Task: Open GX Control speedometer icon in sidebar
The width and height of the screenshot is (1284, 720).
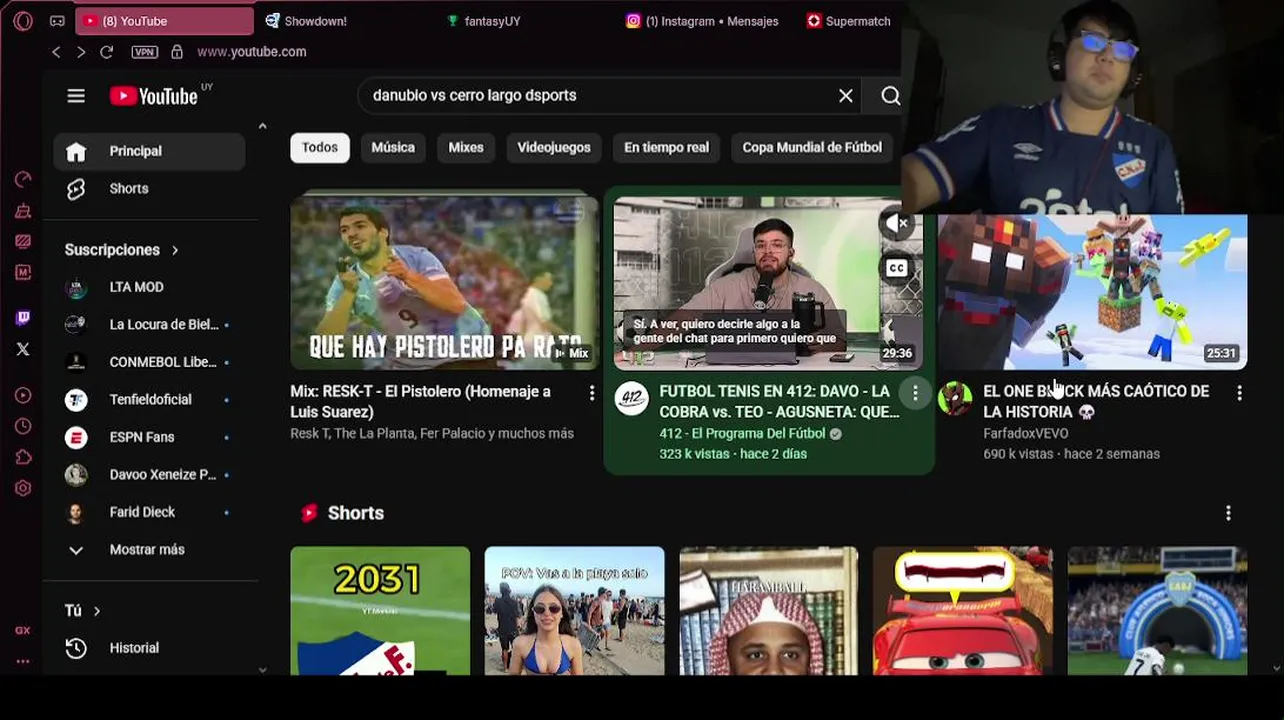Action: click(x=23, y=180)
